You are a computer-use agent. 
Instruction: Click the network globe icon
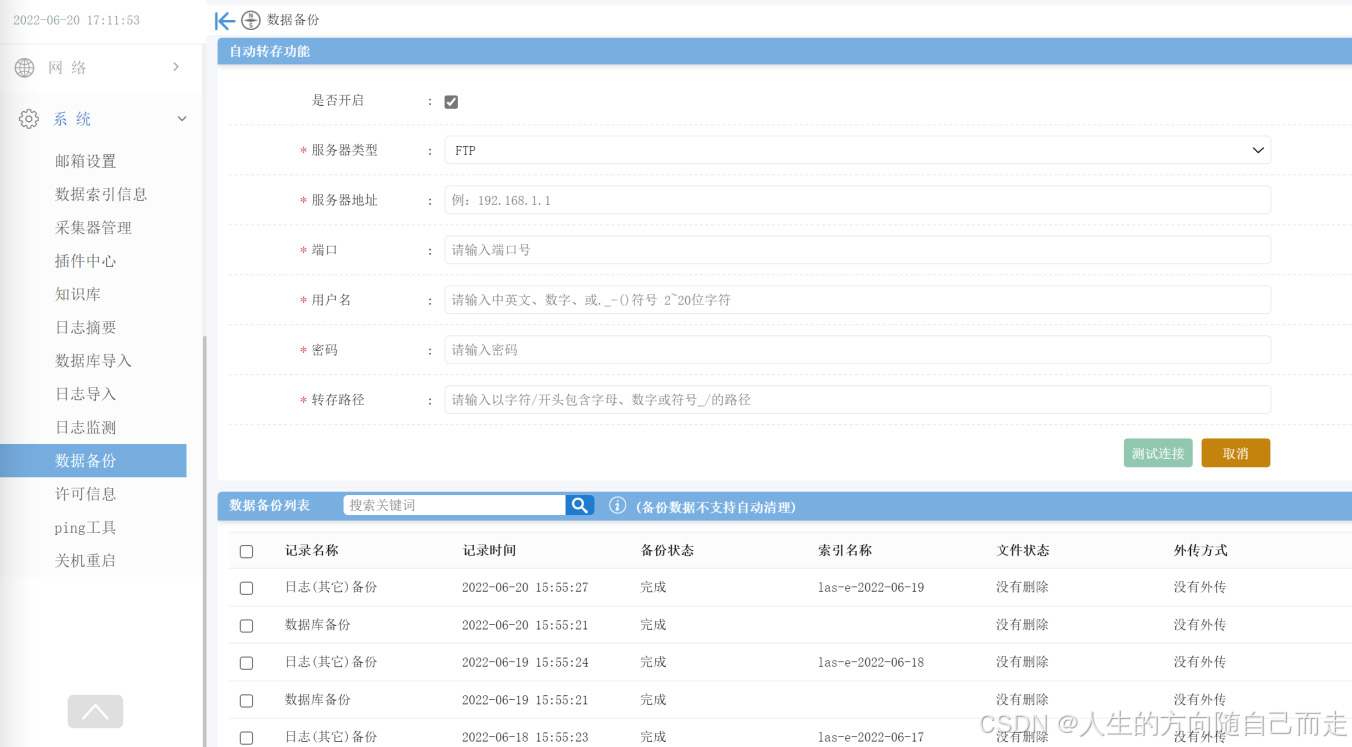(x=24, y=67)
